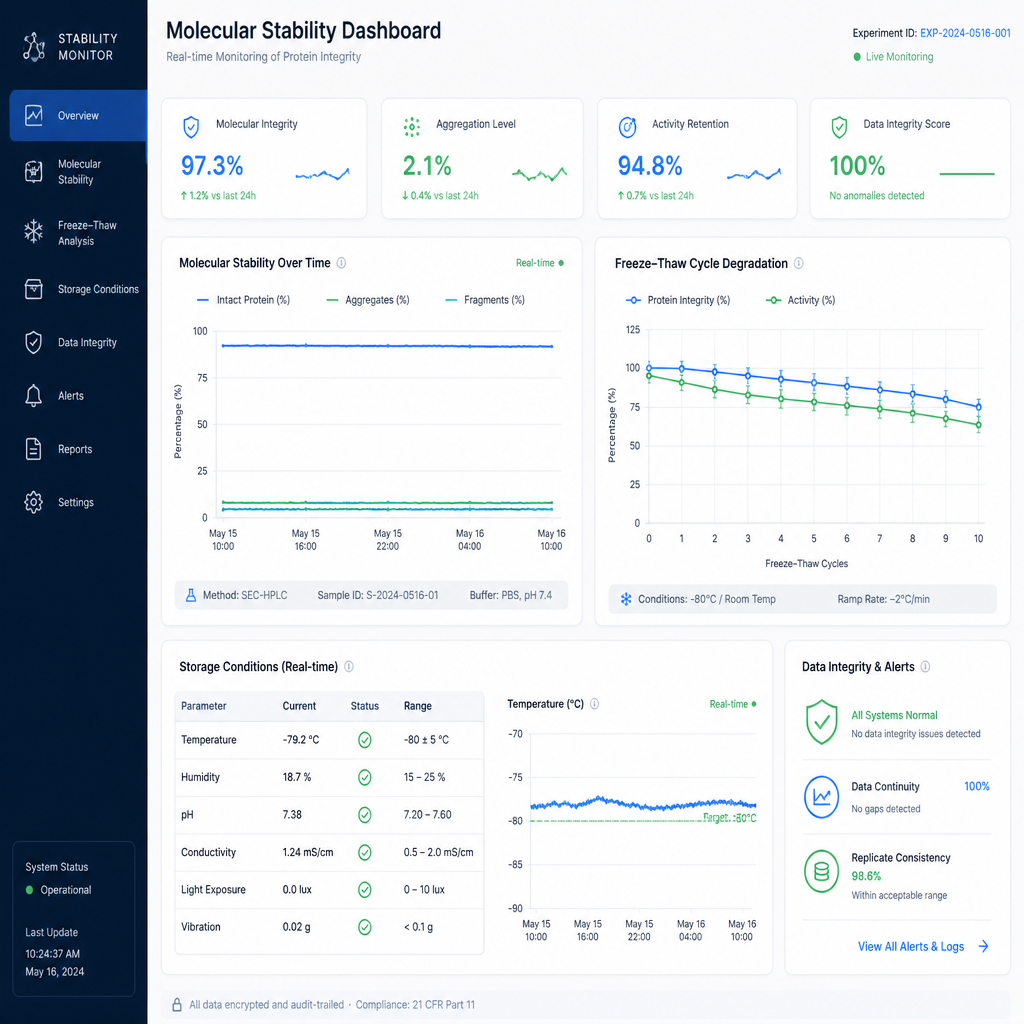Click the Parameter column header

coord(204,706)
